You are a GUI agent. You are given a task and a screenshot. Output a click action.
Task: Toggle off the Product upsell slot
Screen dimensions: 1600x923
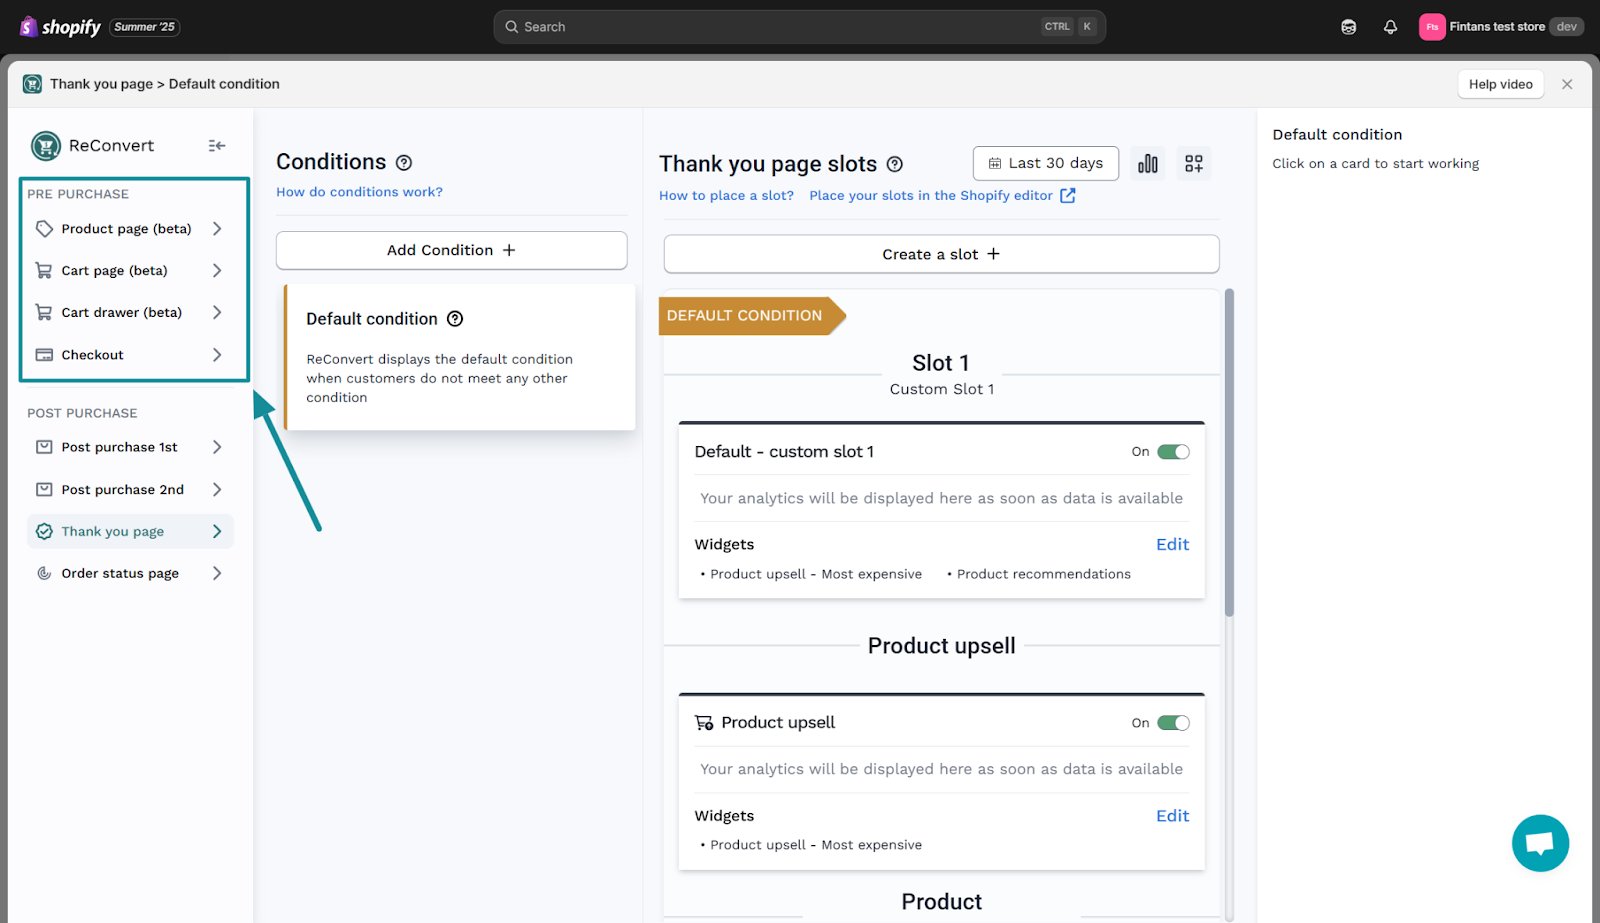(x=1173, y=723)
